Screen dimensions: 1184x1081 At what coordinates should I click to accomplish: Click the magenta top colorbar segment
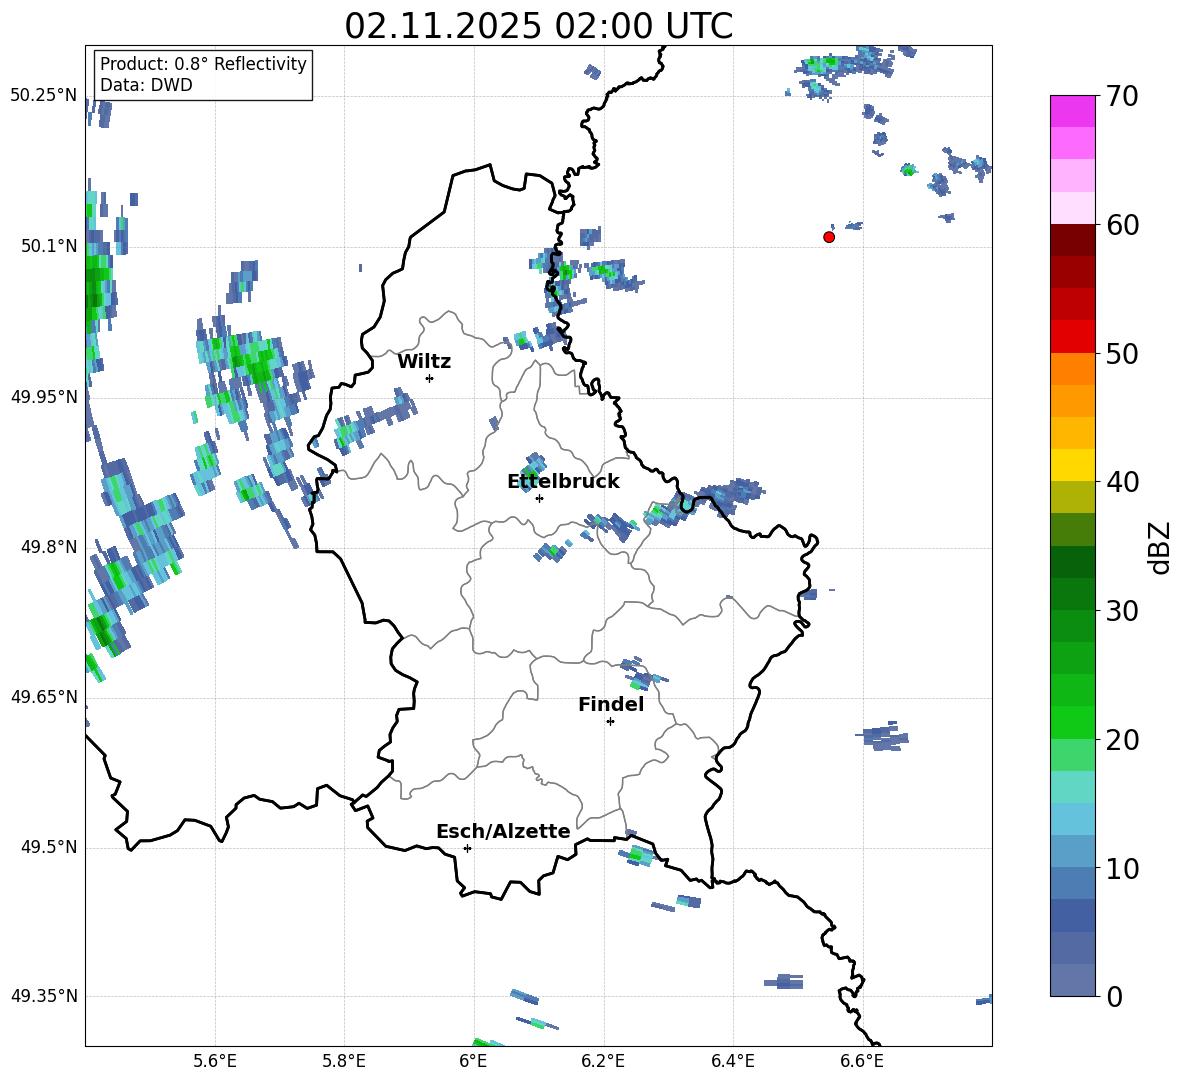(1072, 112)
